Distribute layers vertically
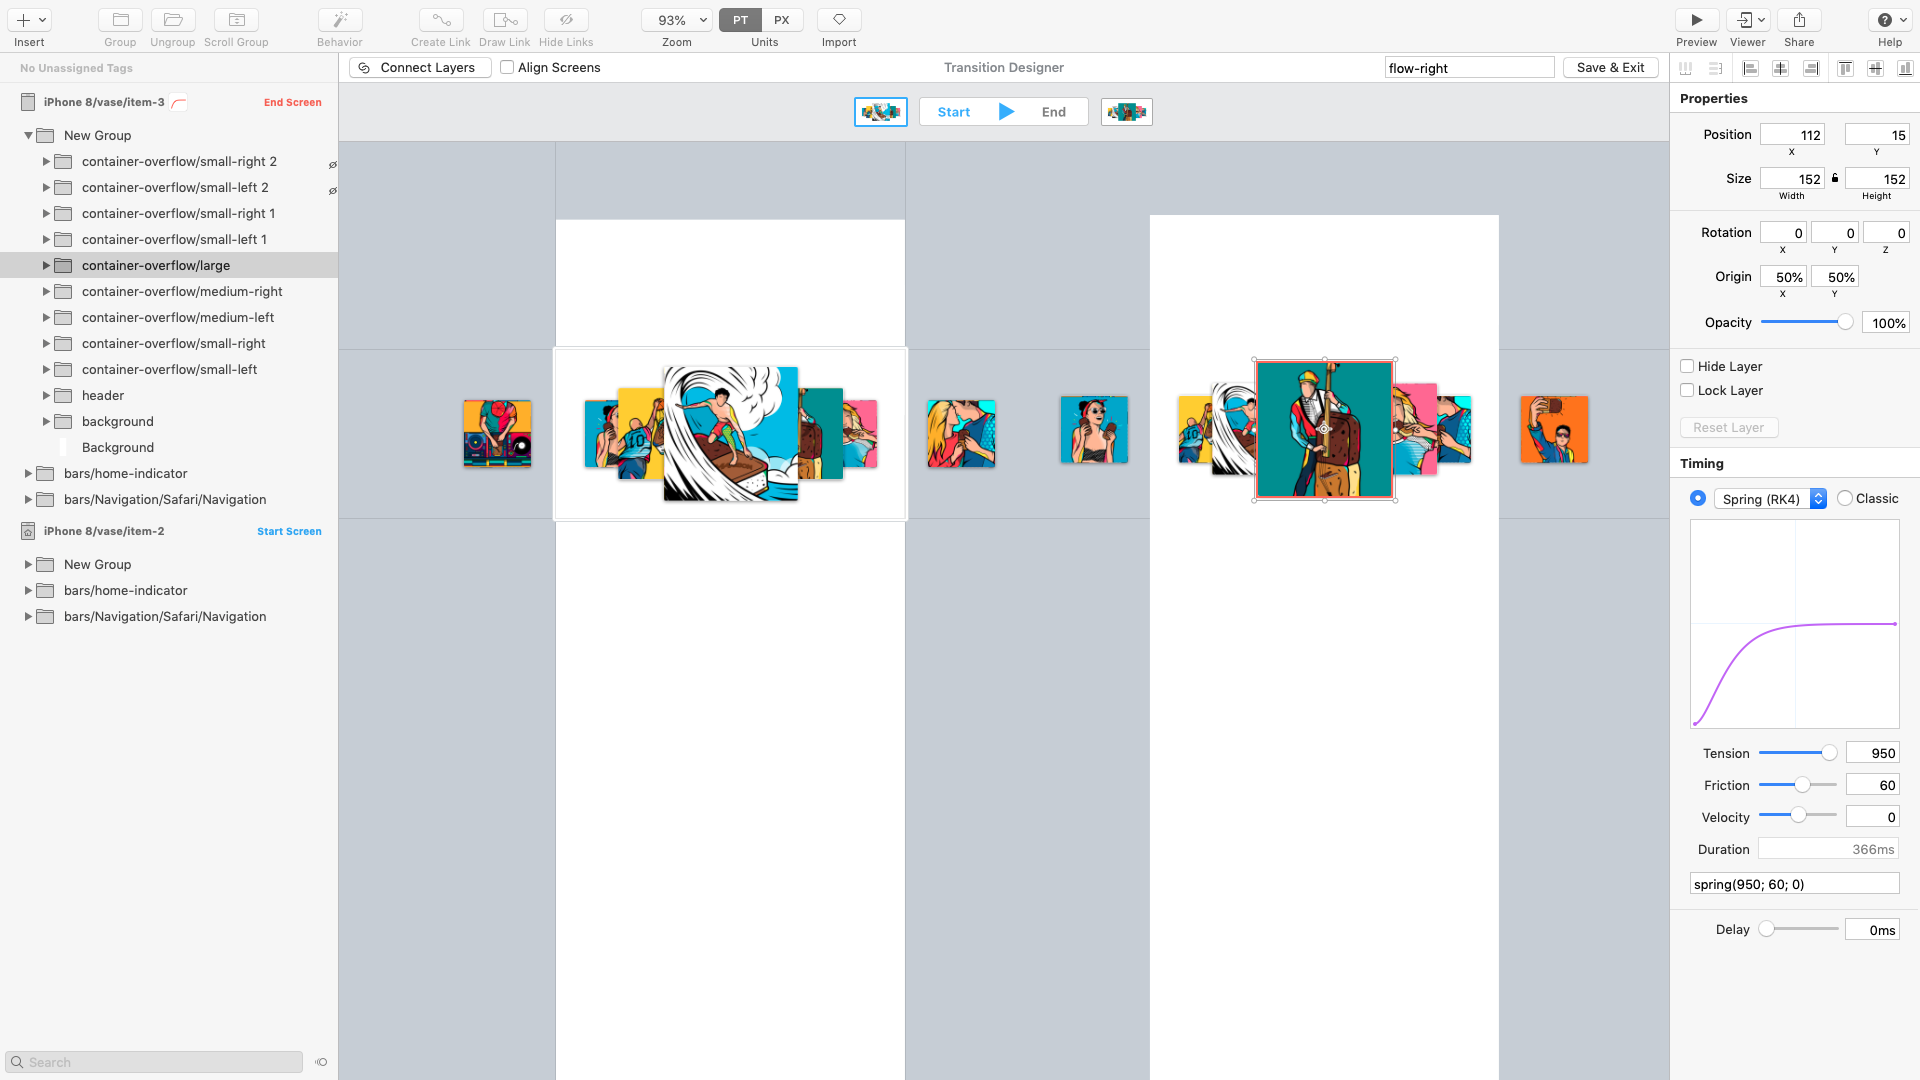Viewport: 1920px width, 1080px height. 1716,68
